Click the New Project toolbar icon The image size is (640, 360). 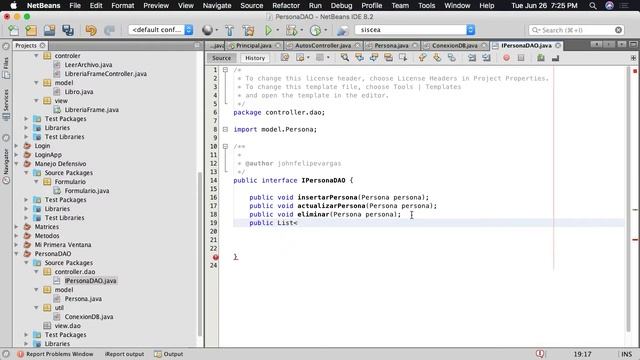pos(31,30)
